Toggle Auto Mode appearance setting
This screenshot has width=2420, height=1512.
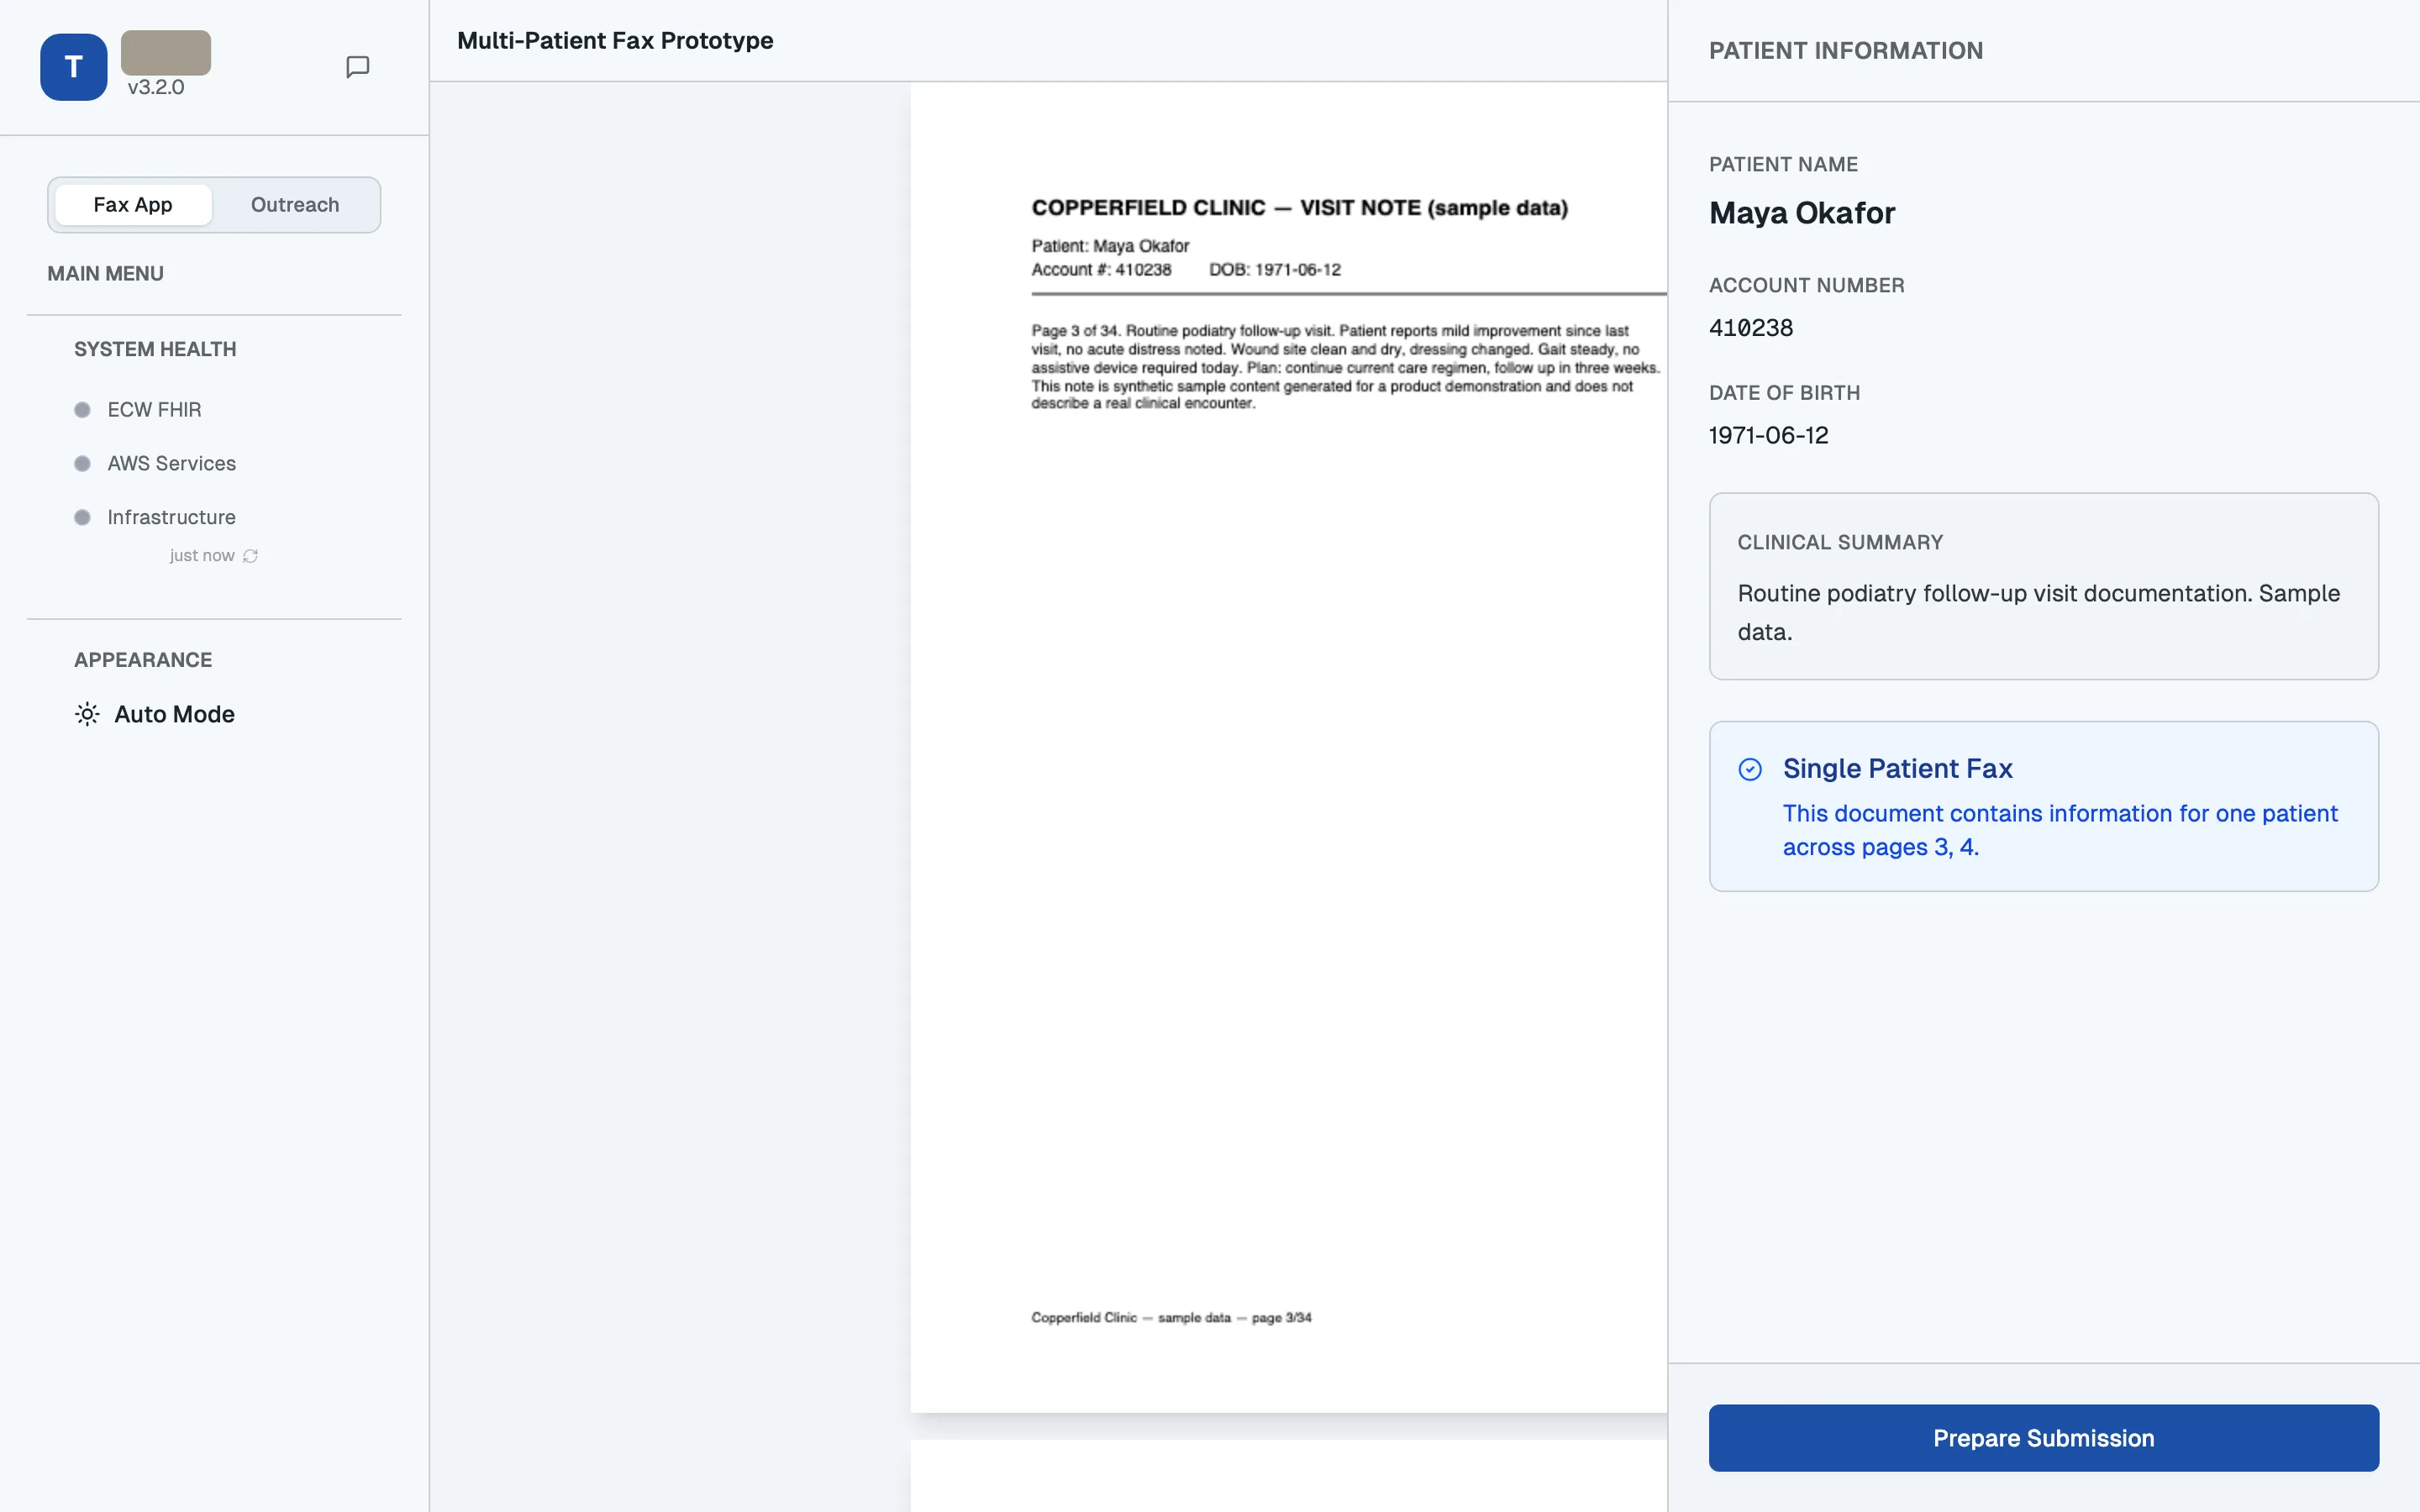(155, 714)
